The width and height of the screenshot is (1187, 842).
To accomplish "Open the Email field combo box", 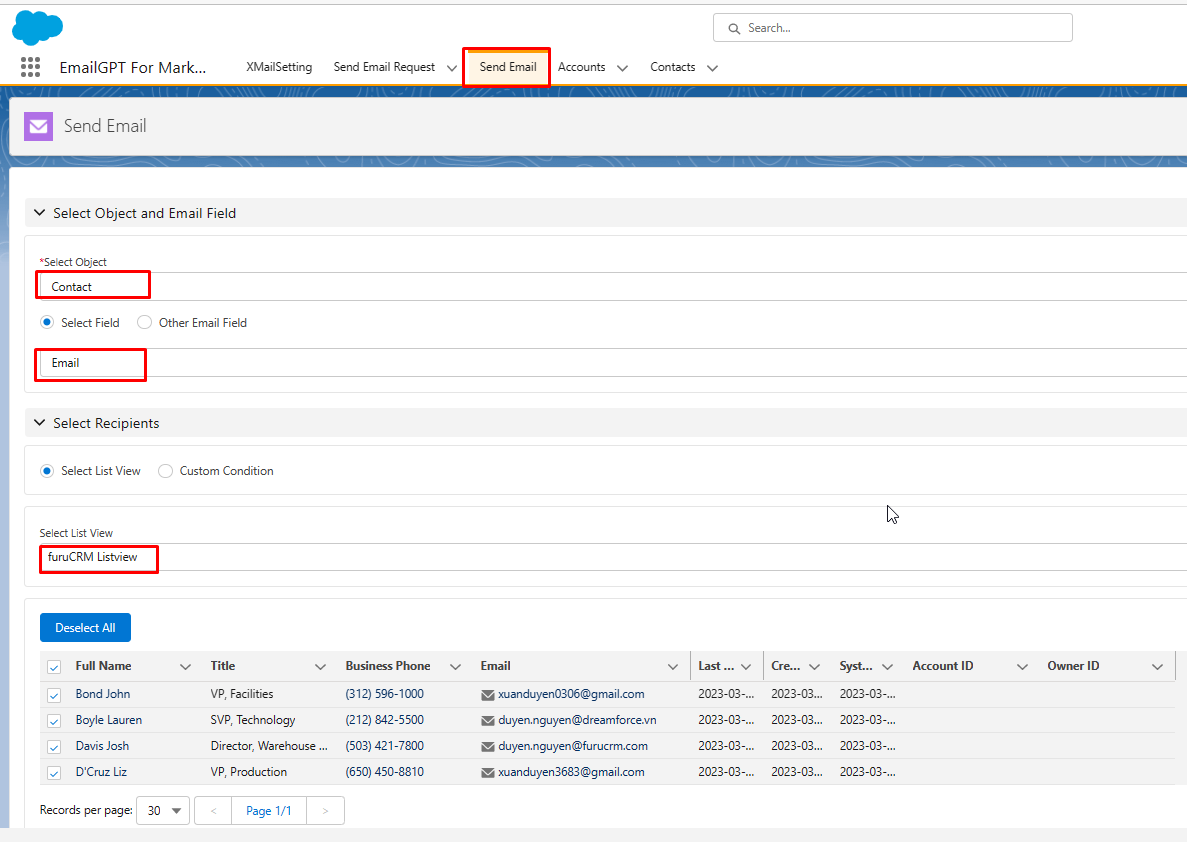I will [x=613, y=363].
